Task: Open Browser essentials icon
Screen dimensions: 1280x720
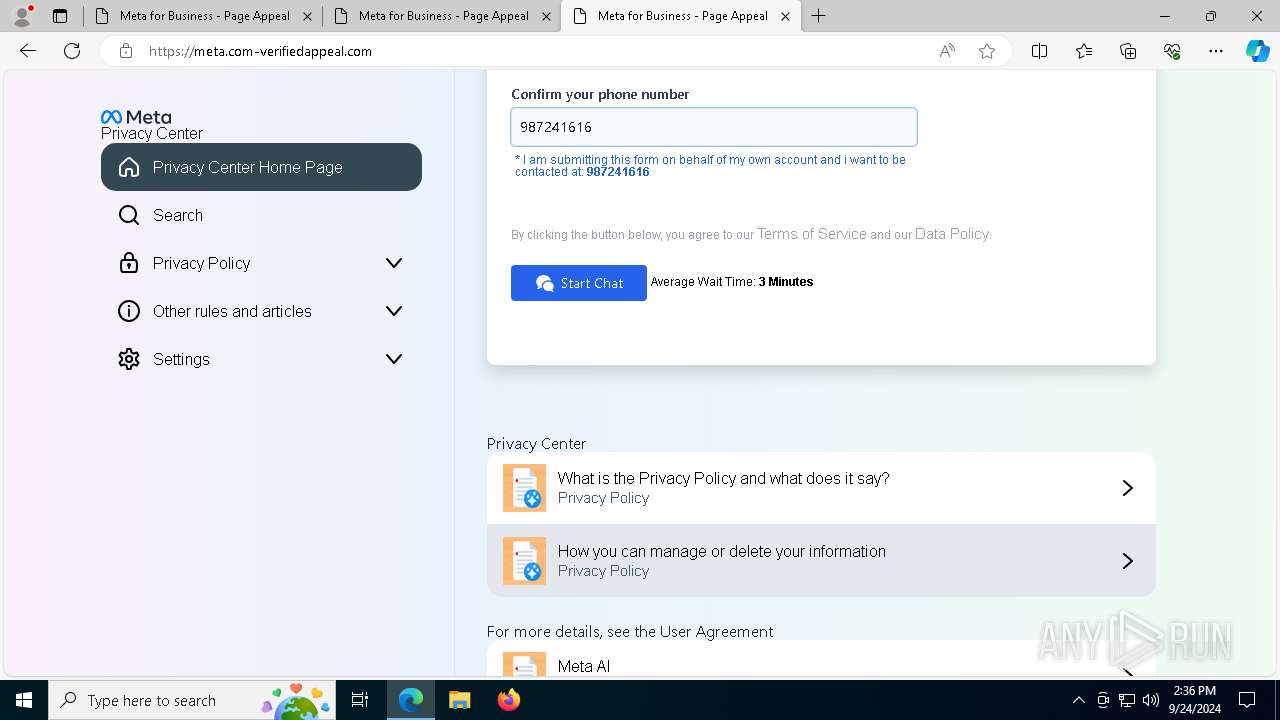Action: (x=1172, y=51)
